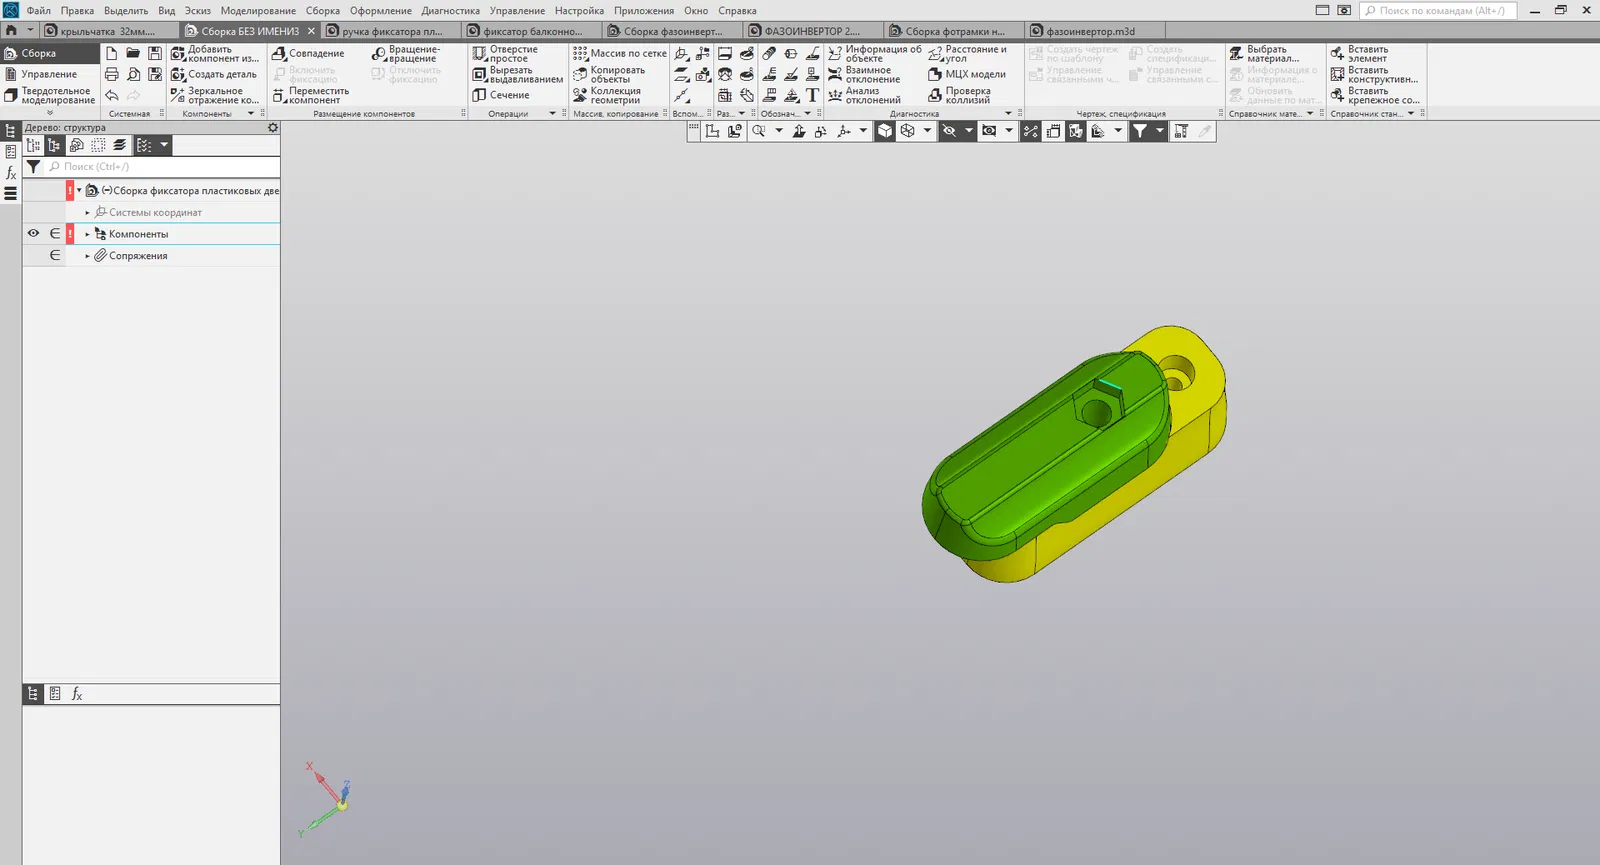Open file folder icon in system panel
The height and width of the screenshot is (865, 1600).
pos(133,53)
